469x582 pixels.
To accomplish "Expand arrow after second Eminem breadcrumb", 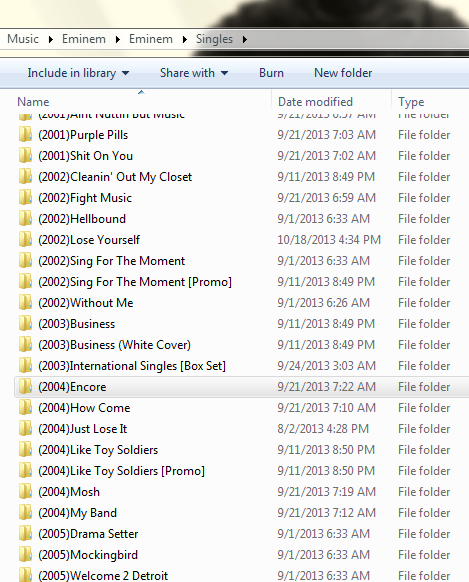I will pyautogui.click(x=185, y=39).
